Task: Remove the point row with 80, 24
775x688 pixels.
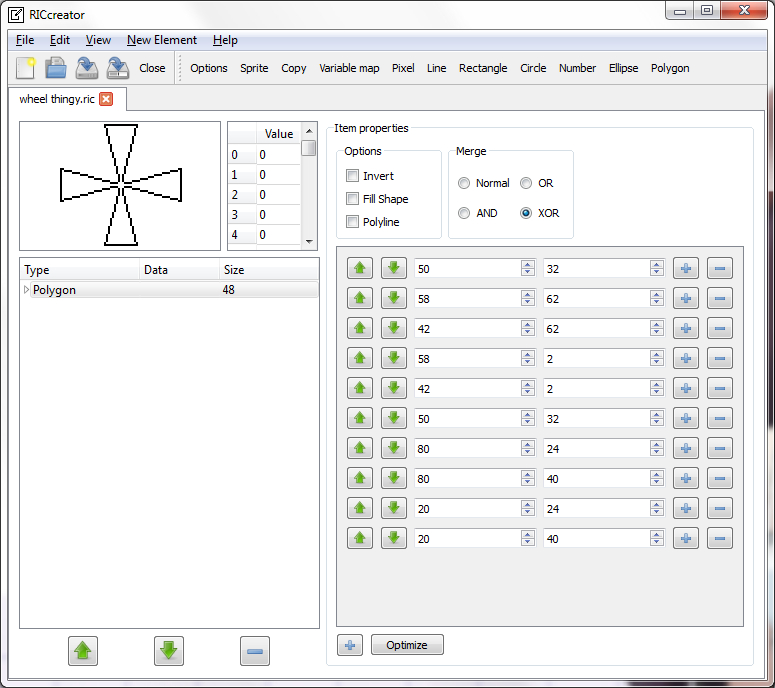Action: pos(719,448)
